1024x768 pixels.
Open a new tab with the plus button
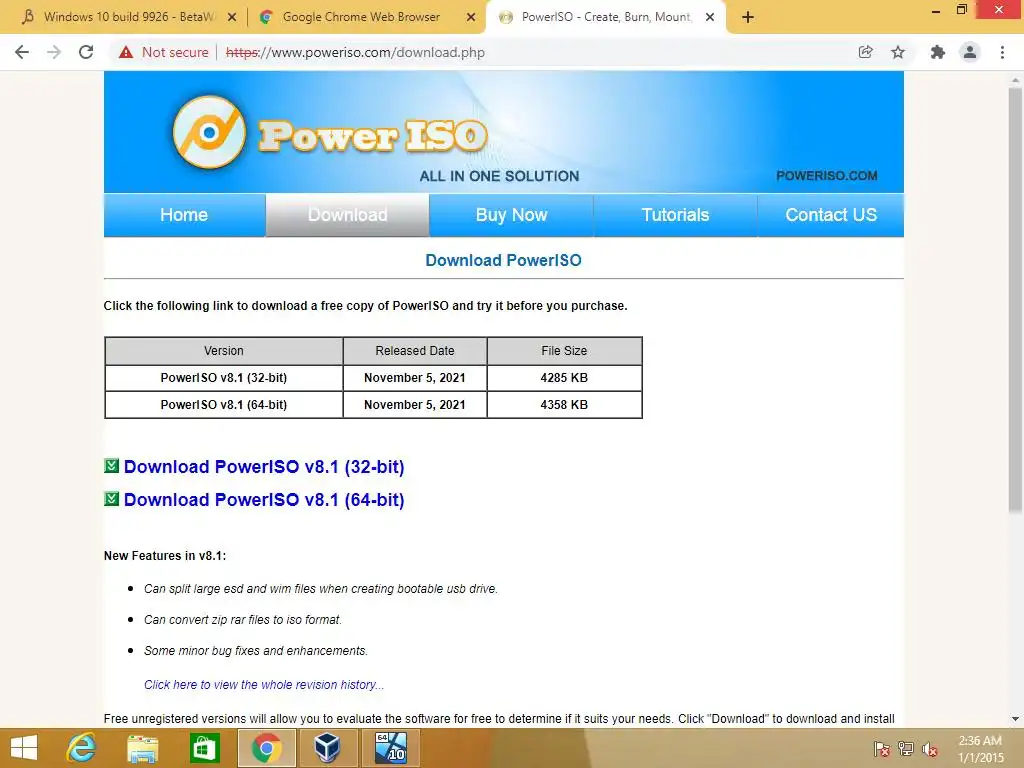[748, 18]
